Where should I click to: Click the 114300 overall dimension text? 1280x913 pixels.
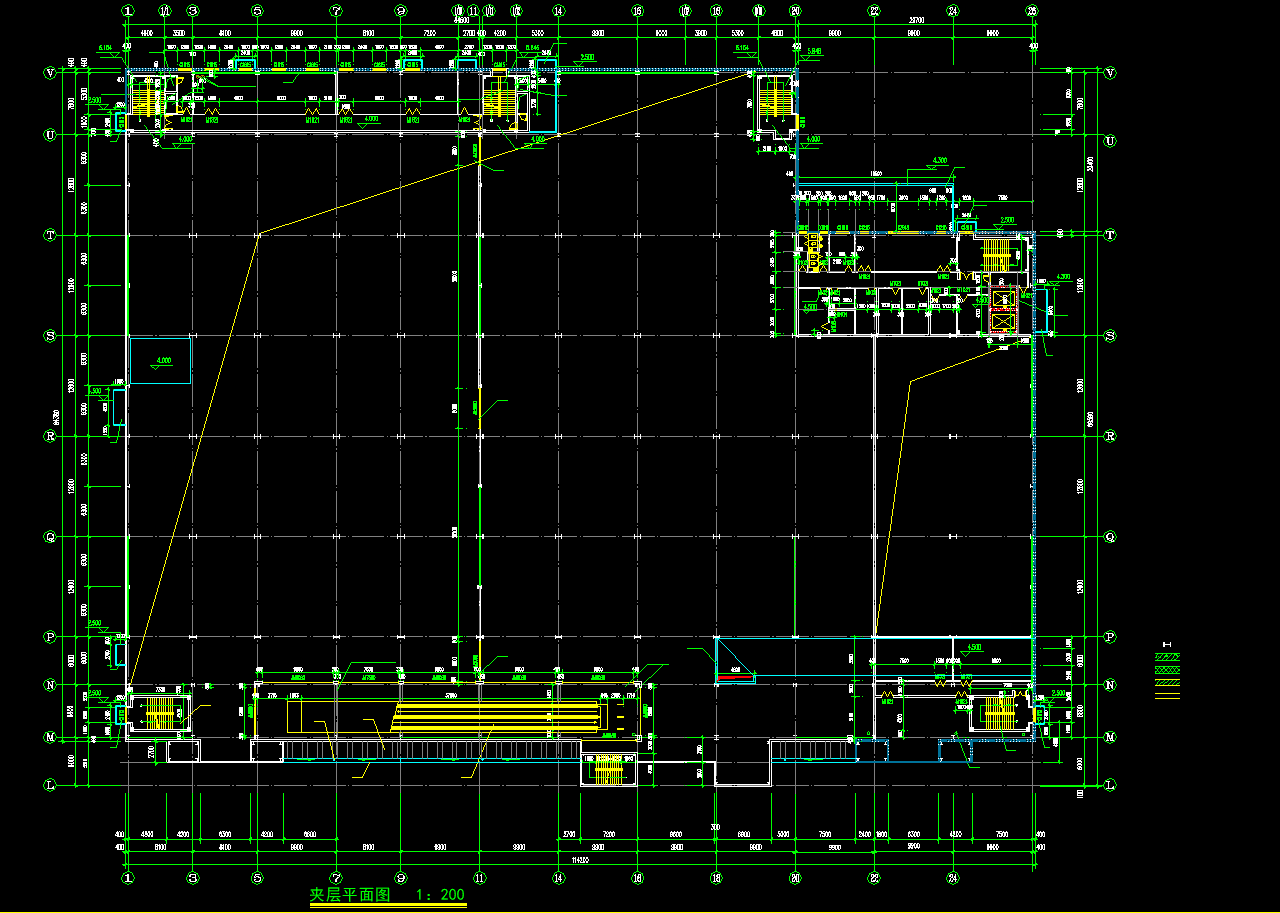pyautogui.click(x=579, y=859)
